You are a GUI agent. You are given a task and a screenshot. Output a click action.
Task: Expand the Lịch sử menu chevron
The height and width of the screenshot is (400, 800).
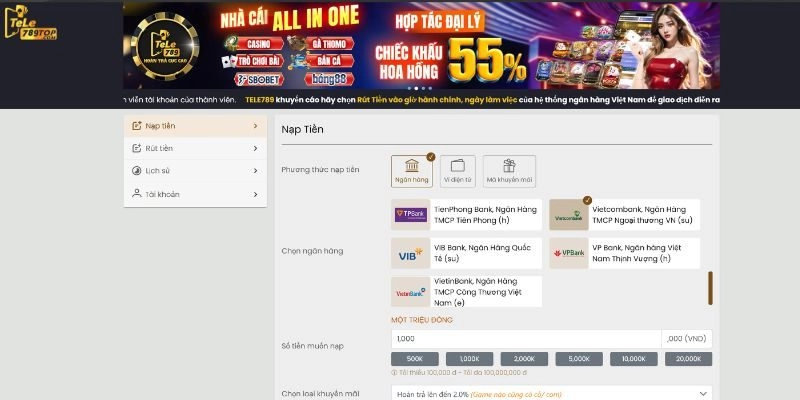pyautogui.click(x=255, y=171)
